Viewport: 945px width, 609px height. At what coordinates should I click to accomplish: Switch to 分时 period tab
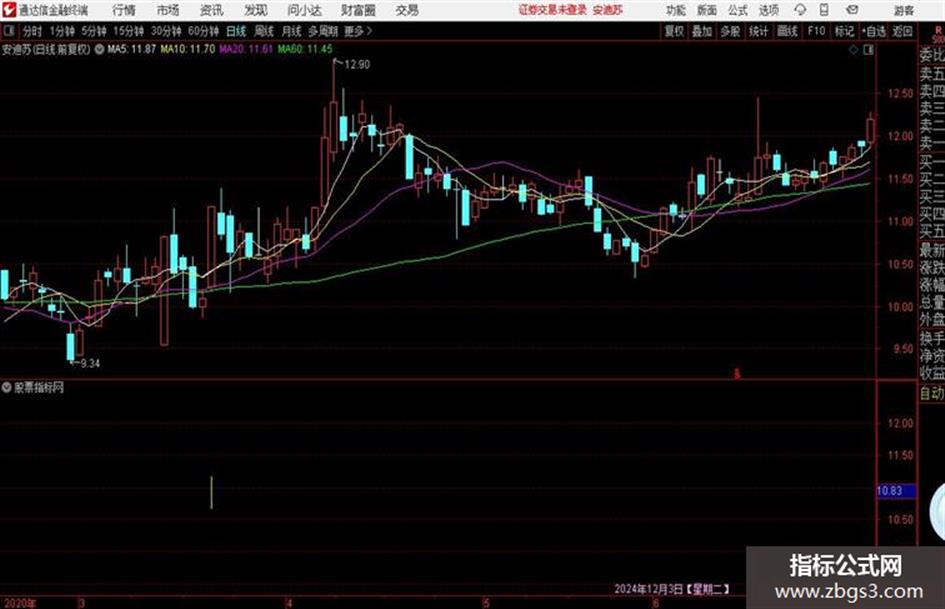point(33,31)
